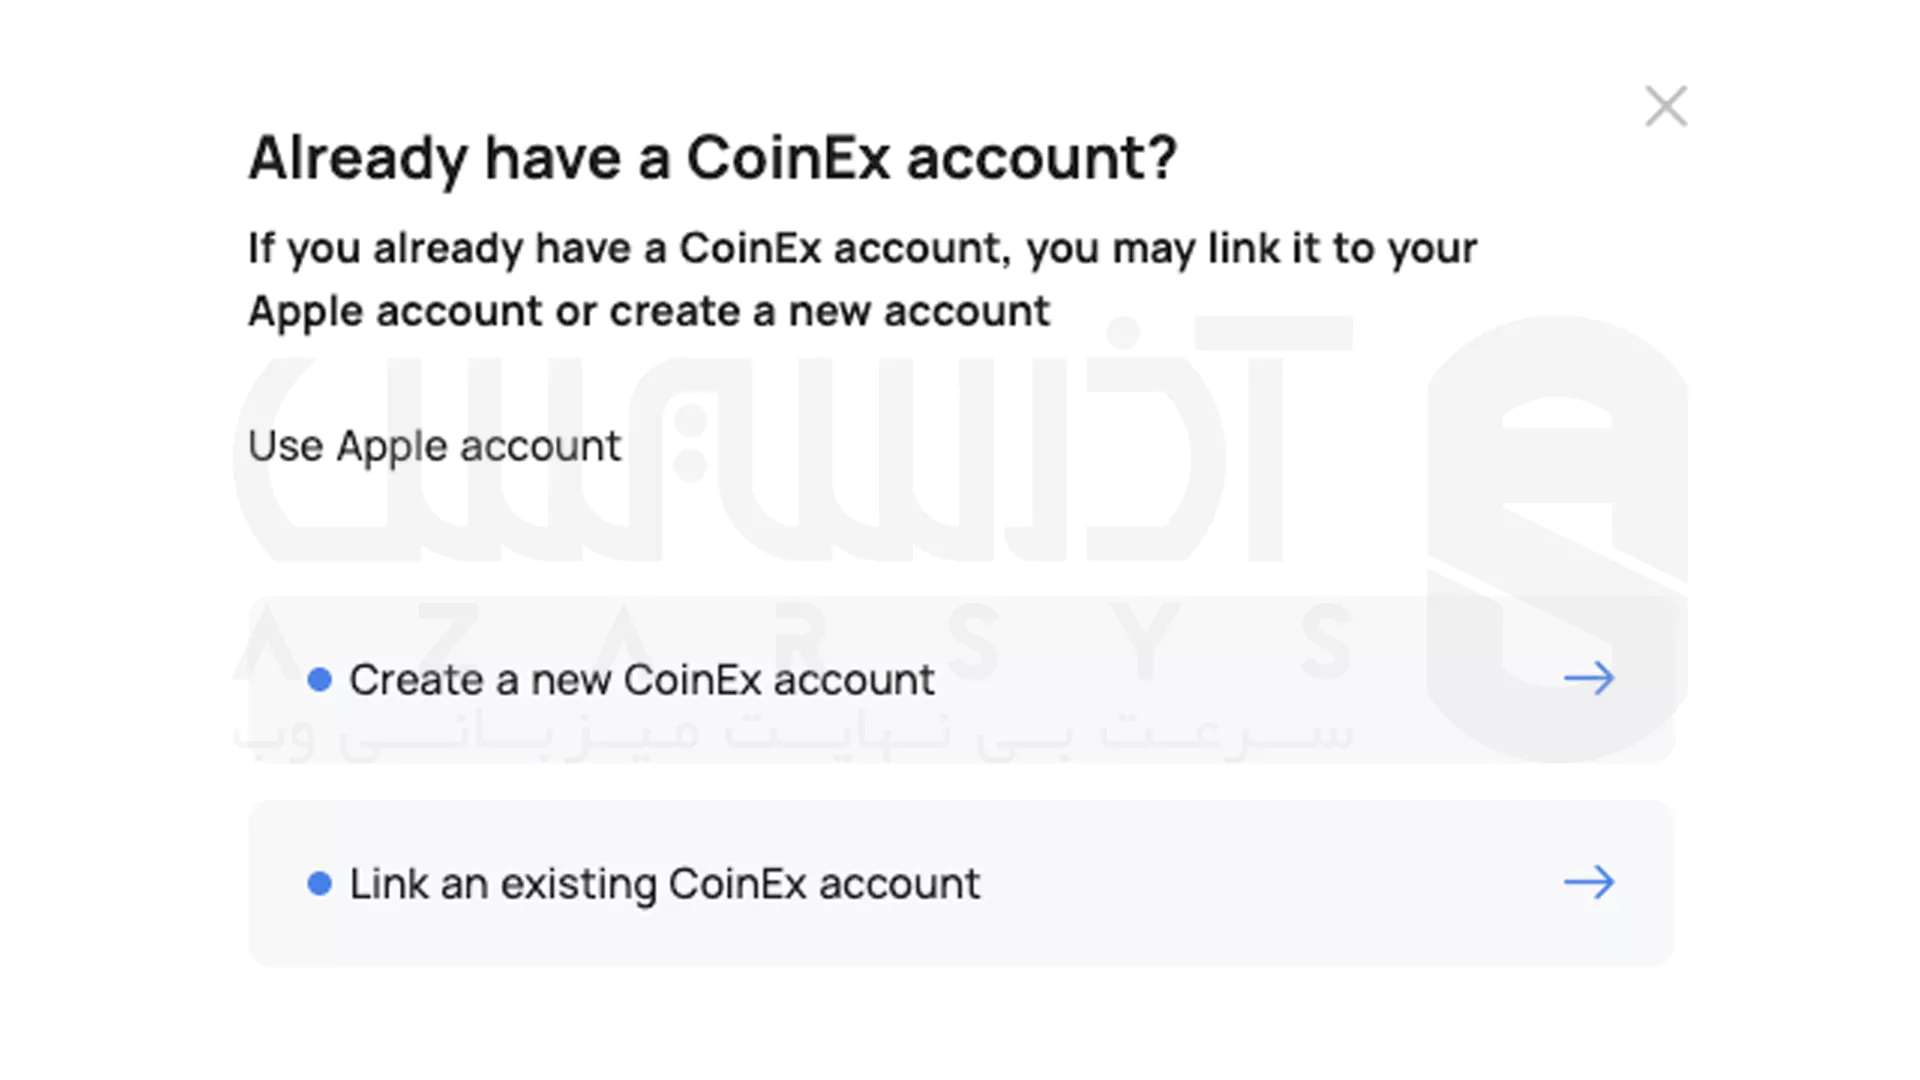Click the Already have a CoinEx account heading
This screenshot has height=1080, width=1920.
pos(714,157)
